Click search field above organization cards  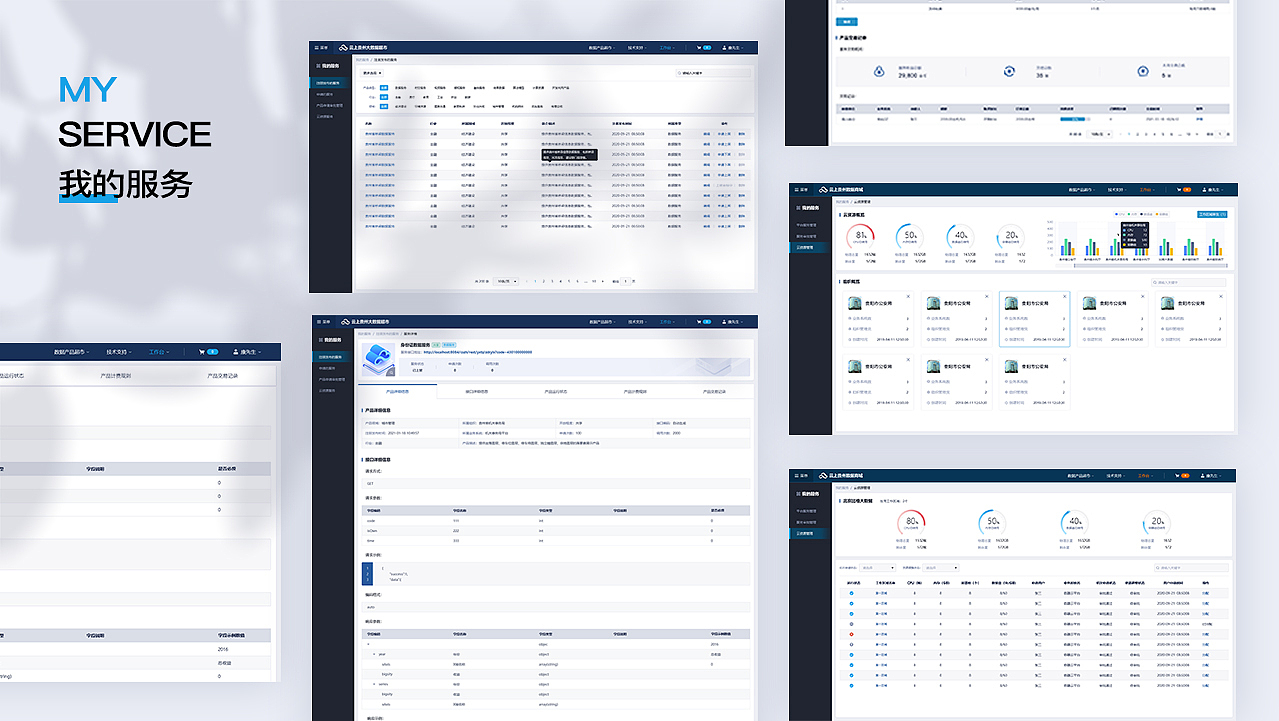click(x=1187, y=283)
